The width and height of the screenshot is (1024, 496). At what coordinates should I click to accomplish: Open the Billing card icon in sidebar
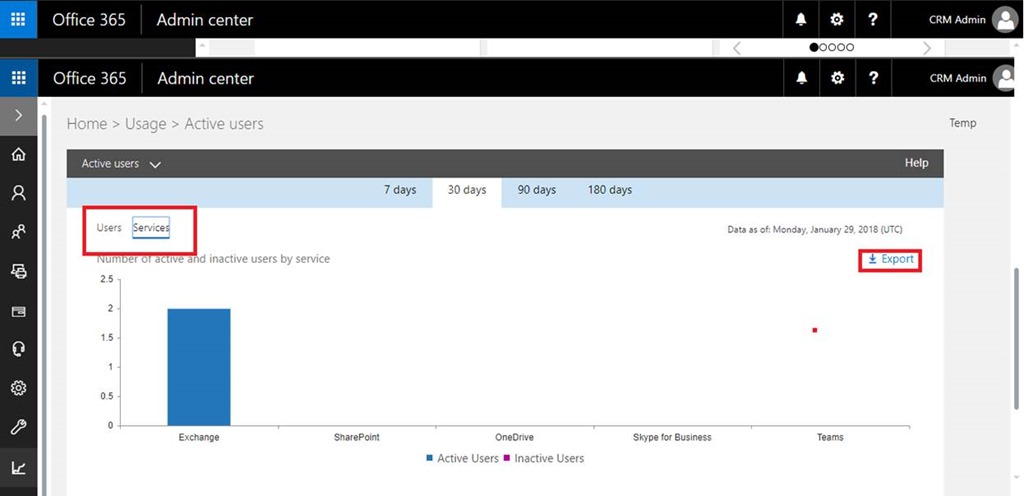coord(18,311)
